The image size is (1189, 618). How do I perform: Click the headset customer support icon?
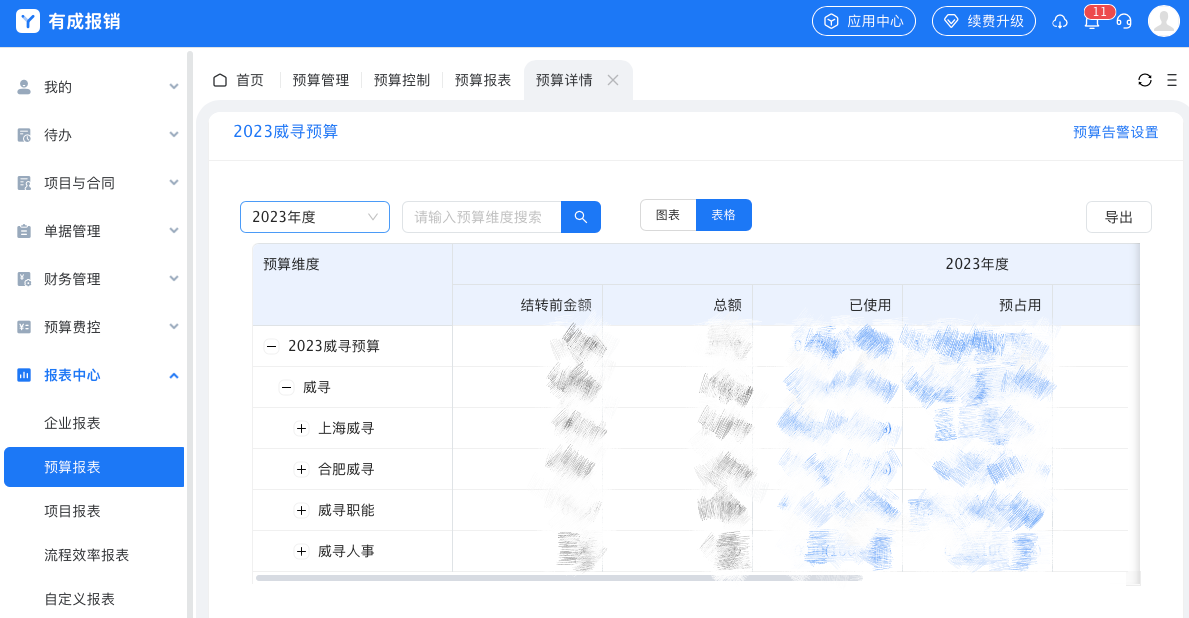[x=1127, y=21]
